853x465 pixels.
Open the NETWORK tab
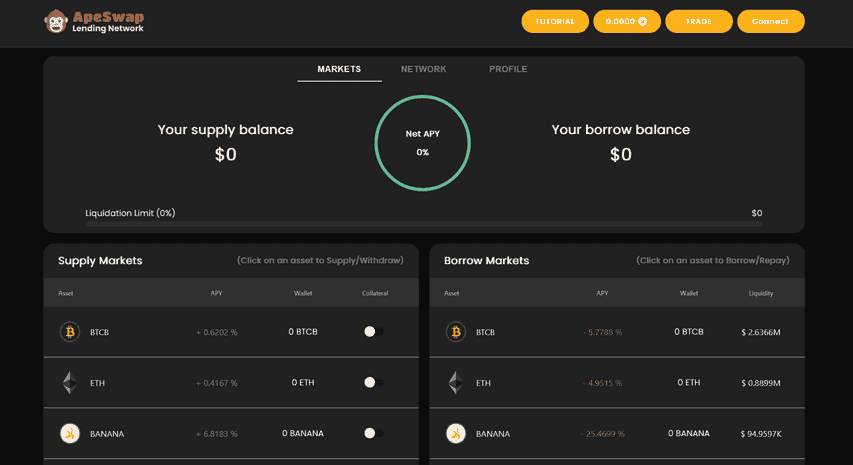pyautogui.click(x=423, y=69)
